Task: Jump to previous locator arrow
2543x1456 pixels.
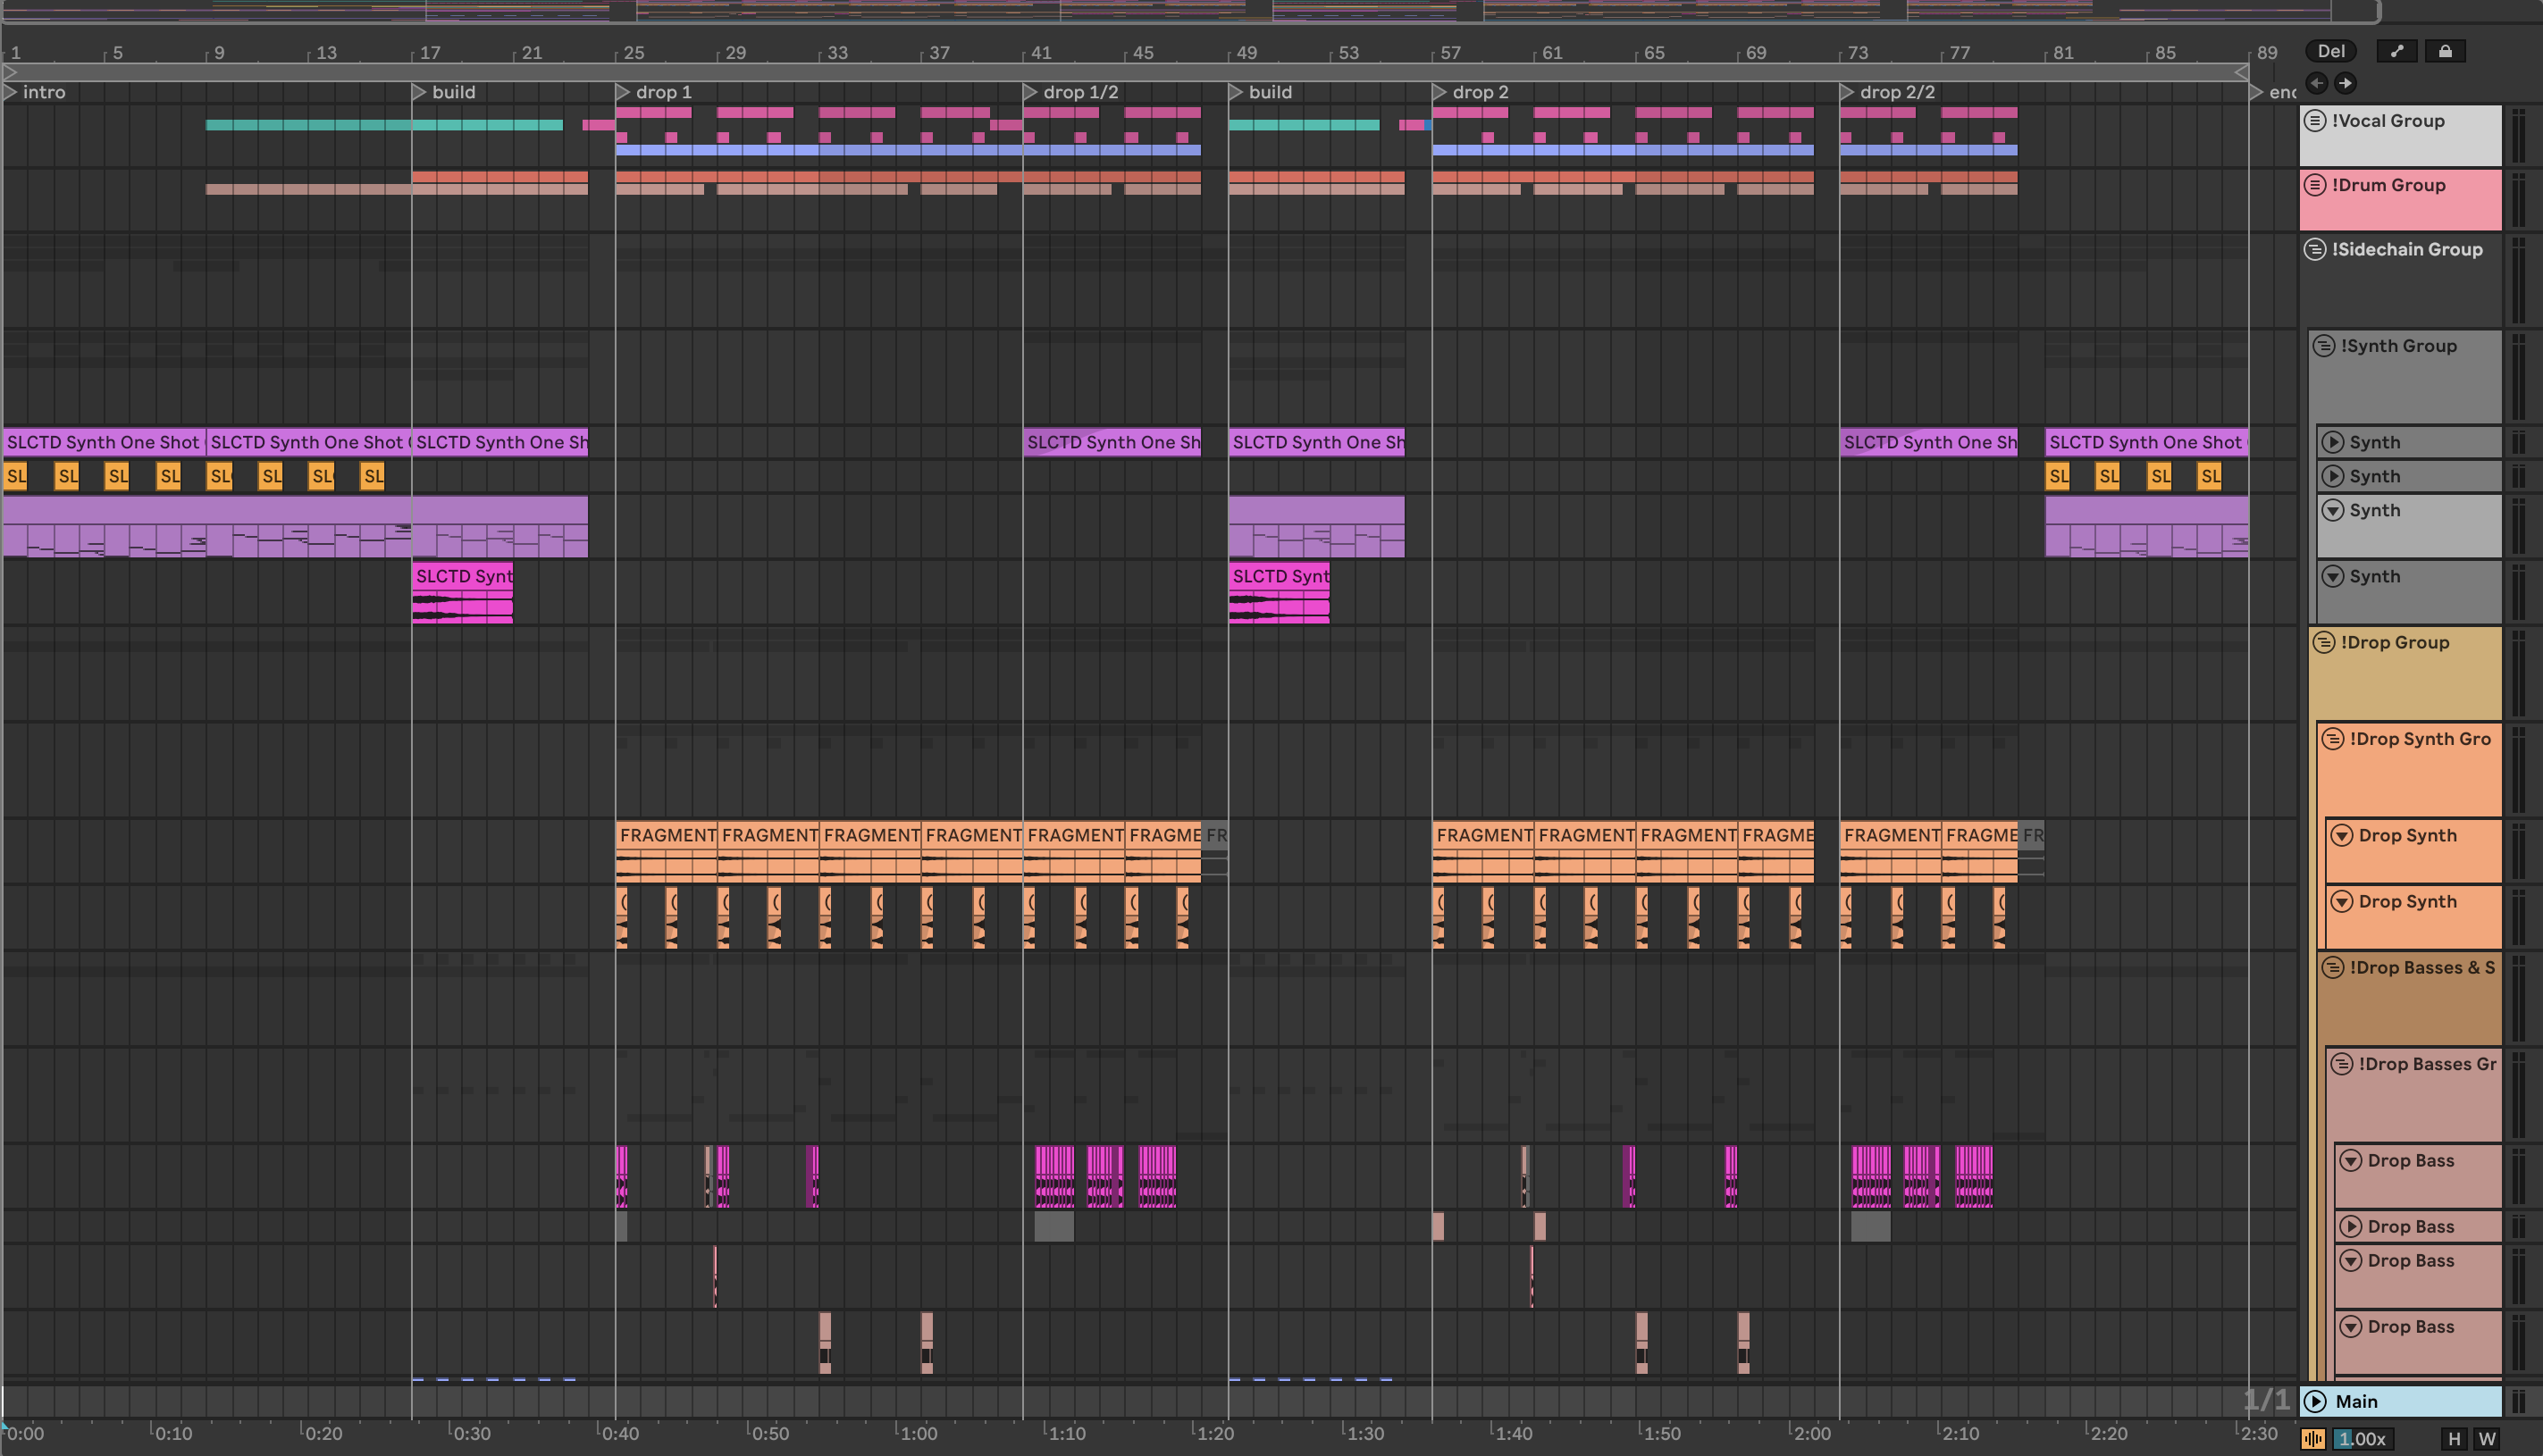Action: pos(2316,83)
